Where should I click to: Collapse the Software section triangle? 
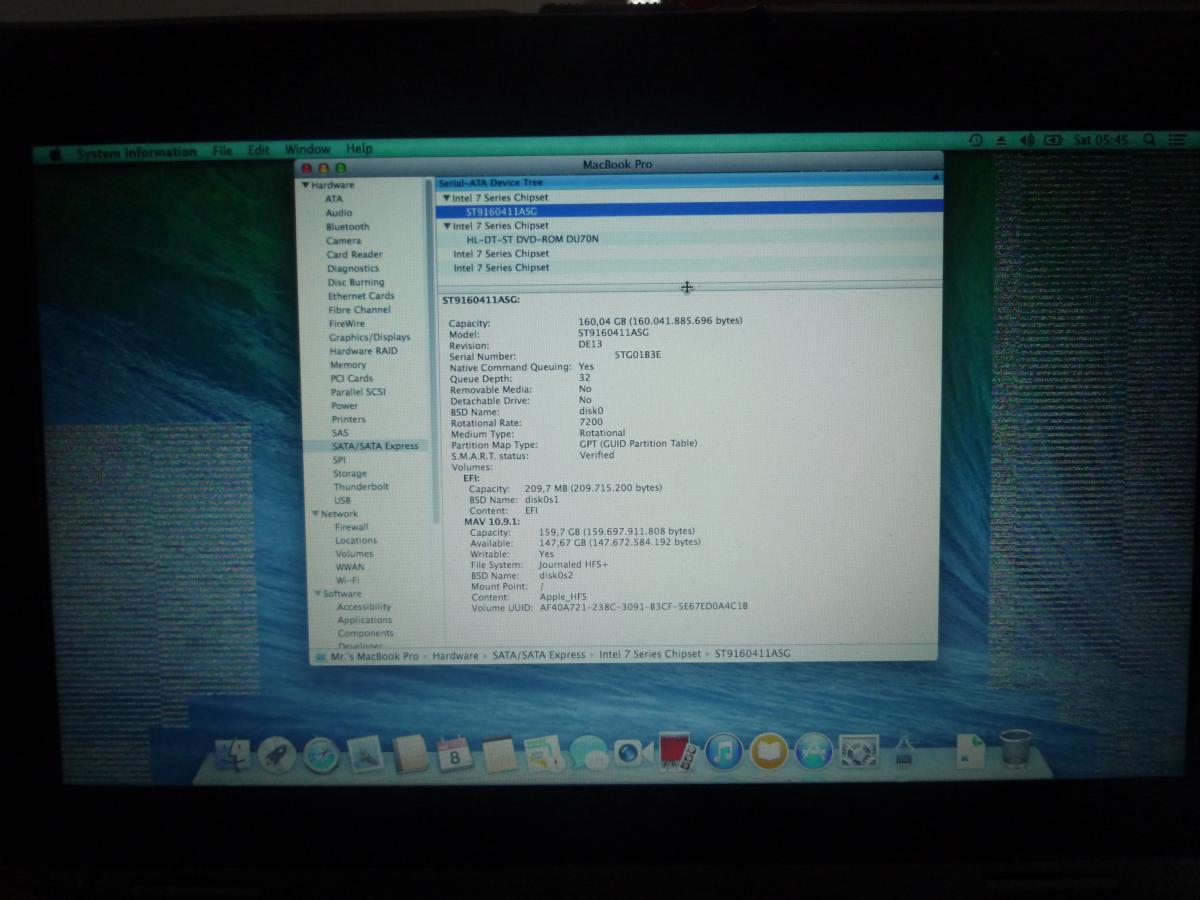[x=317, y=594]
